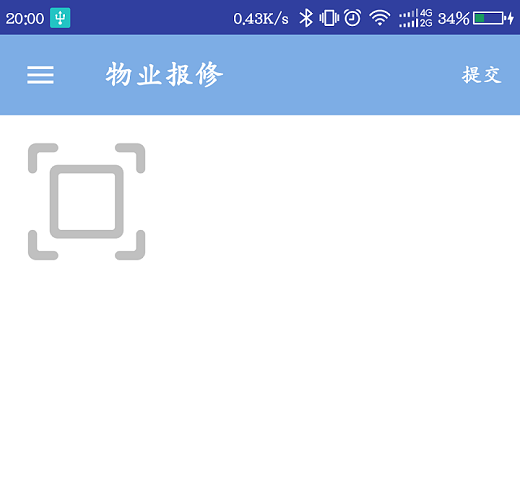Click the charging lightning bolt icon
This screenshot has width=520, height=478.
coord(511,18)
